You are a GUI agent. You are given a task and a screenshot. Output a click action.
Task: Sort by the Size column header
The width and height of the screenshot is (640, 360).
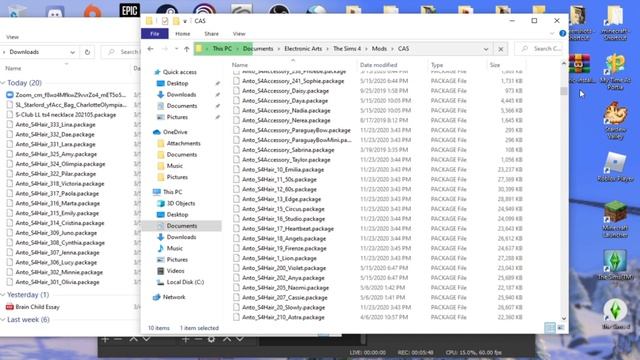tap(495, 65)
